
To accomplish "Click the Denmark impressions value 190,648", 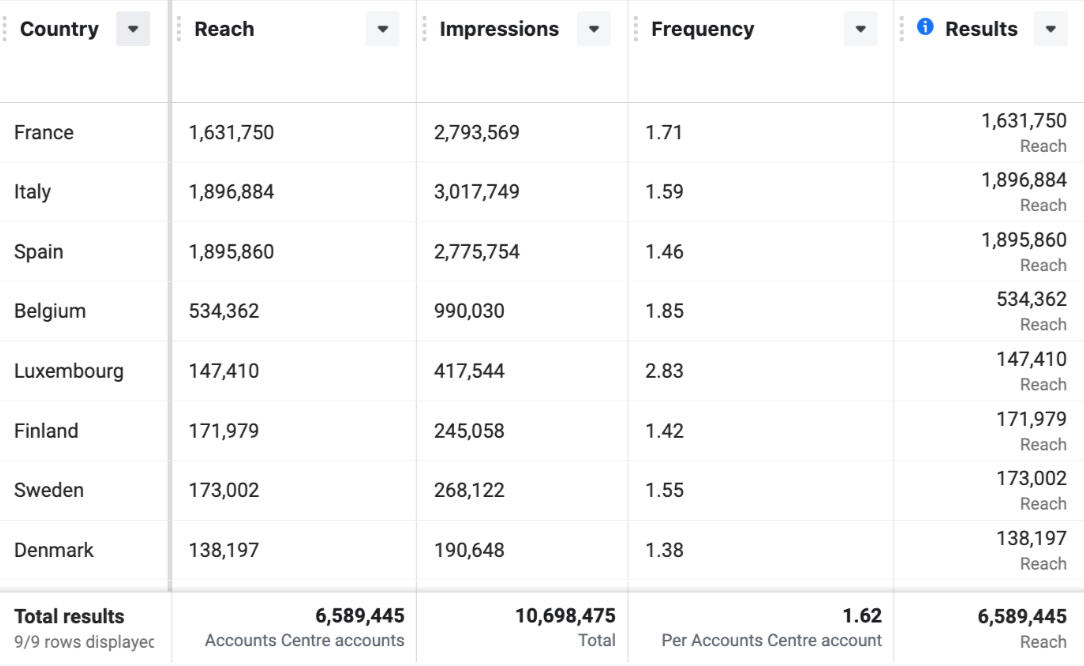I will pyautogui.click(x=469, y=550).
